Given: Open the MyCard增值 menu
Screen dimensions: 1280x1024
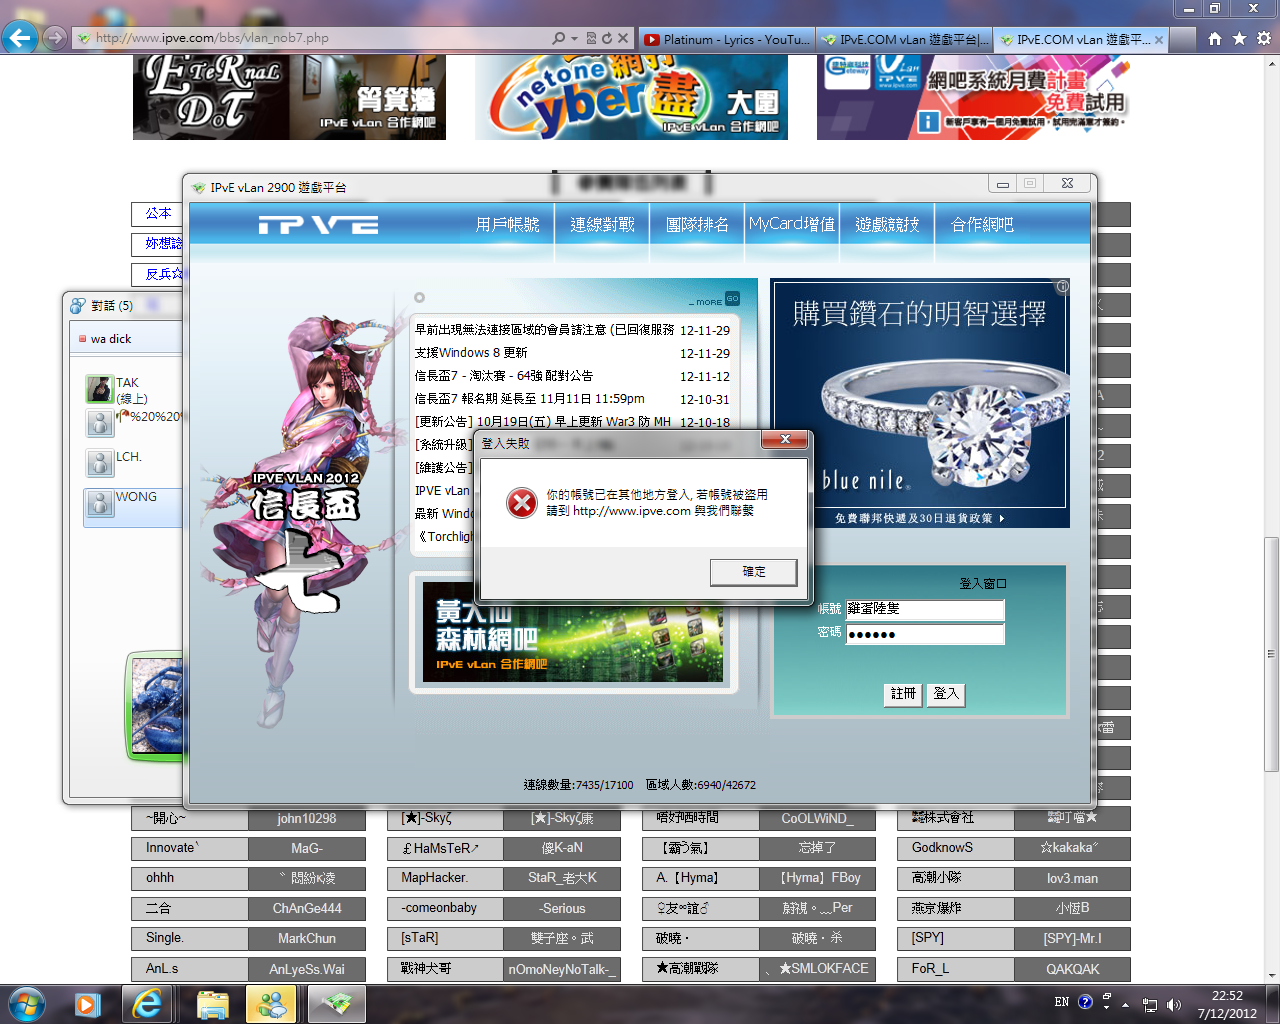Looking at the screenshot, I should click(x=792, y=224).
